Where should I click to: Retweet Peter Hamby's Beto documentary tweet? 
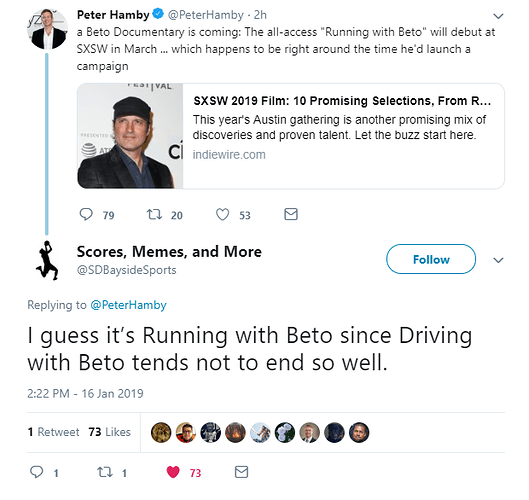pos(155,214)
